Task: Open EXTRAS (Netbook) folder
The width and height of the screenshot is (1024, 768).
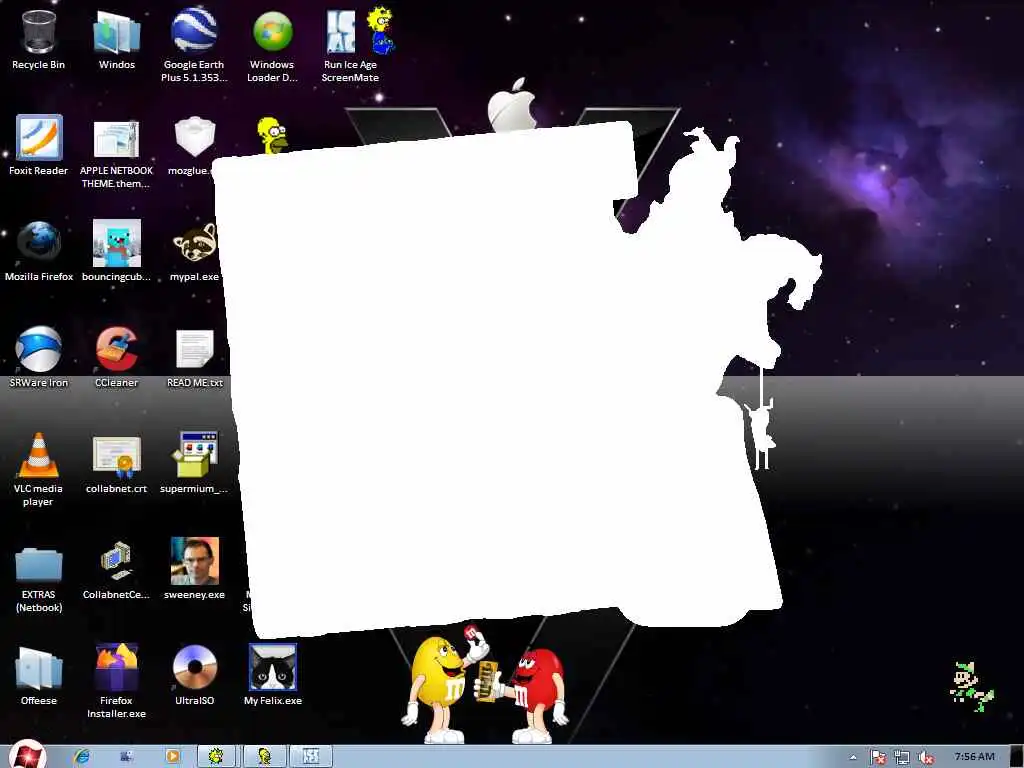Action: click(39, 579)
